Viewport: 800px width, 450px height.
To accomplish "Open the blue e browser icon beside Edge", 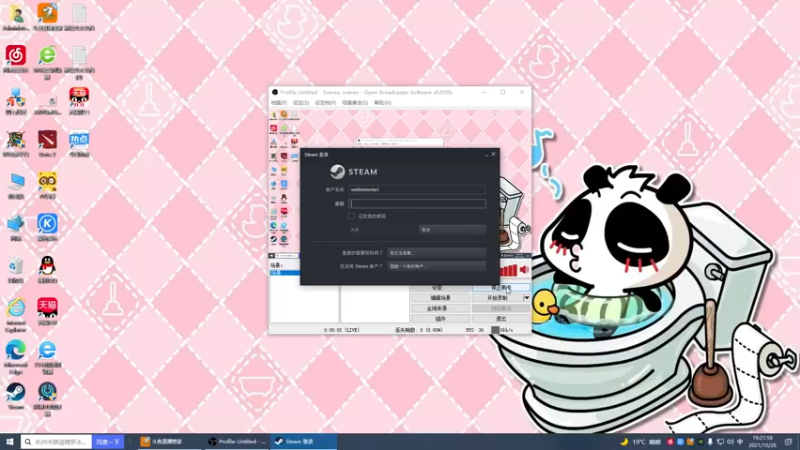I will [47, 351].
